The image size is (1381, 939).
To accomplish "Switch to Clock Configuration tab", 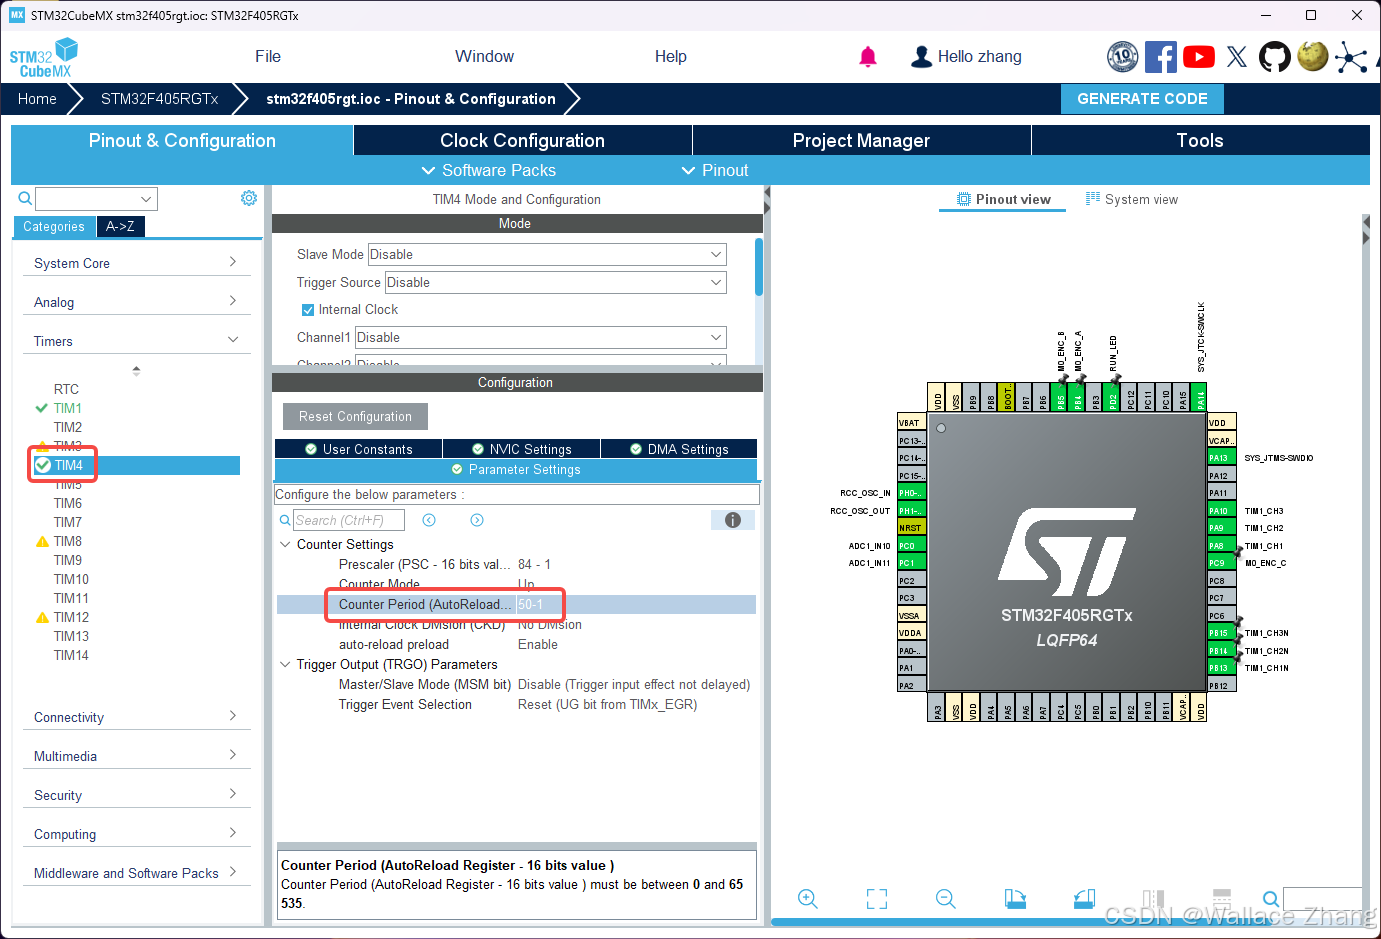I will click(x=522, y=140).
